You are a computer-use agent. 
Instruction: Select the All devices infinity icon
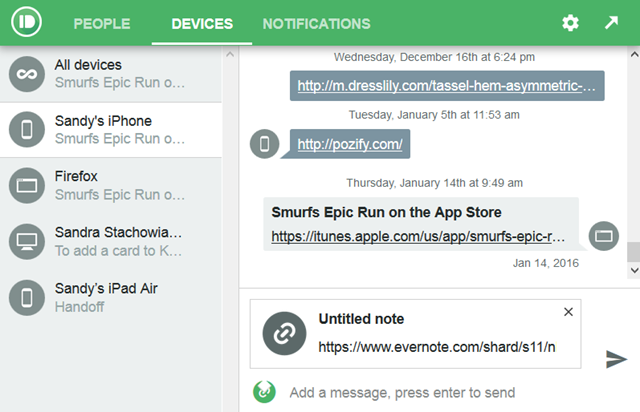(27, 74)
